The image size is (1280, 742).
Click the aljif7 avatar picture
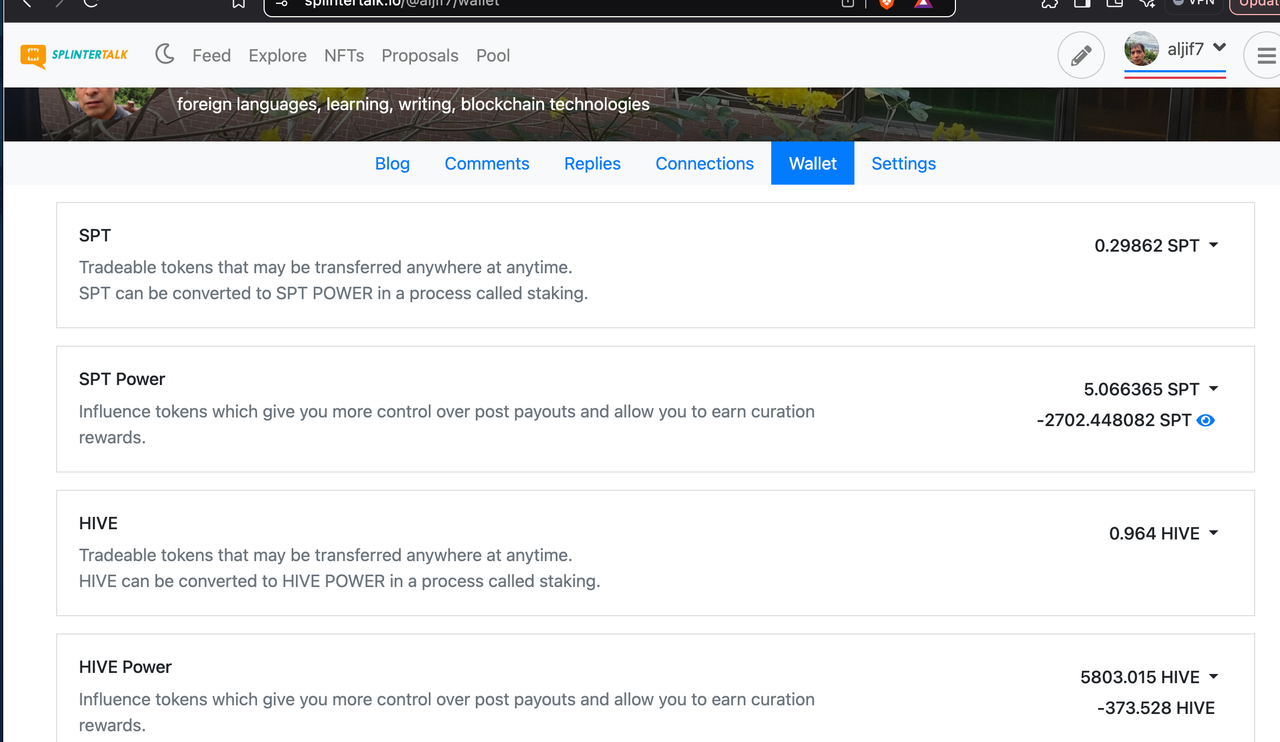[1142, 48]
